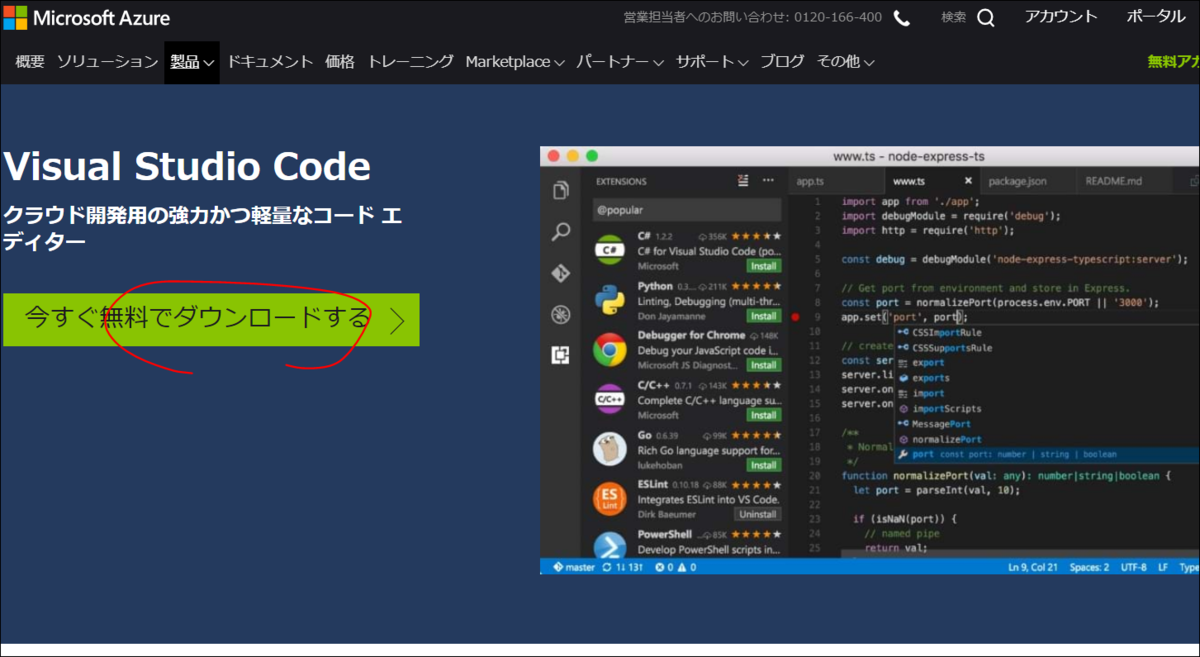This screenshot has width=1200, height=657.
Task: Click the VS Code Extensions sidebar icon
Action: [561, 355]
